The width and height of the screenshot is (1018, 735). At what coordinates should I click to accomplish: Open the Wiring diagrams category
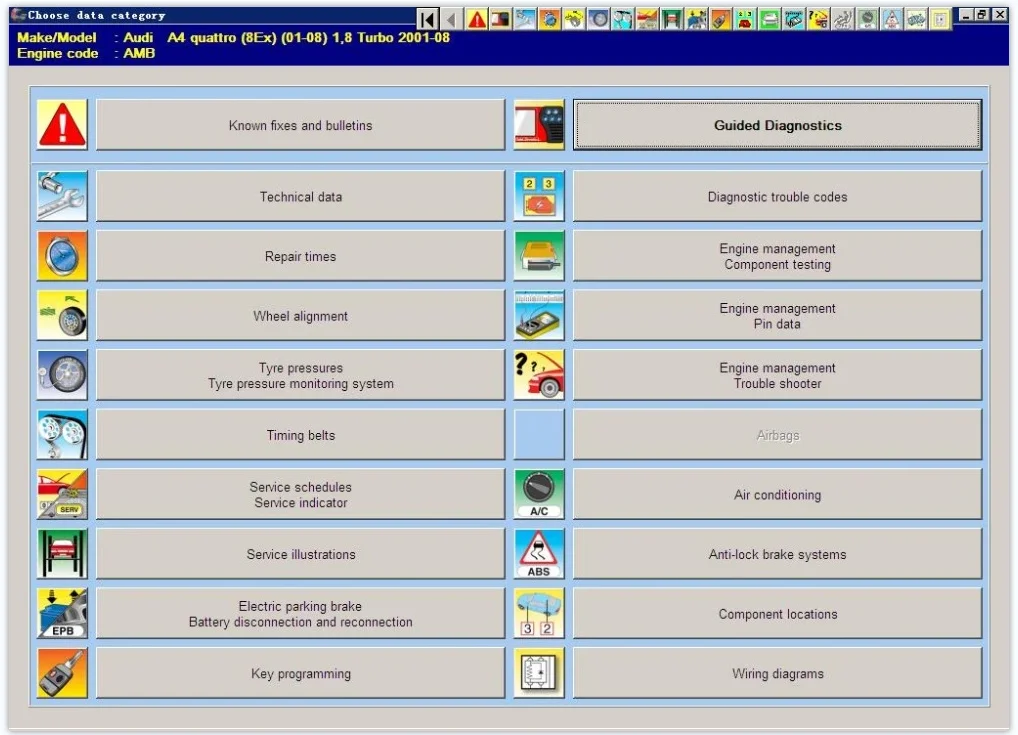777,673
